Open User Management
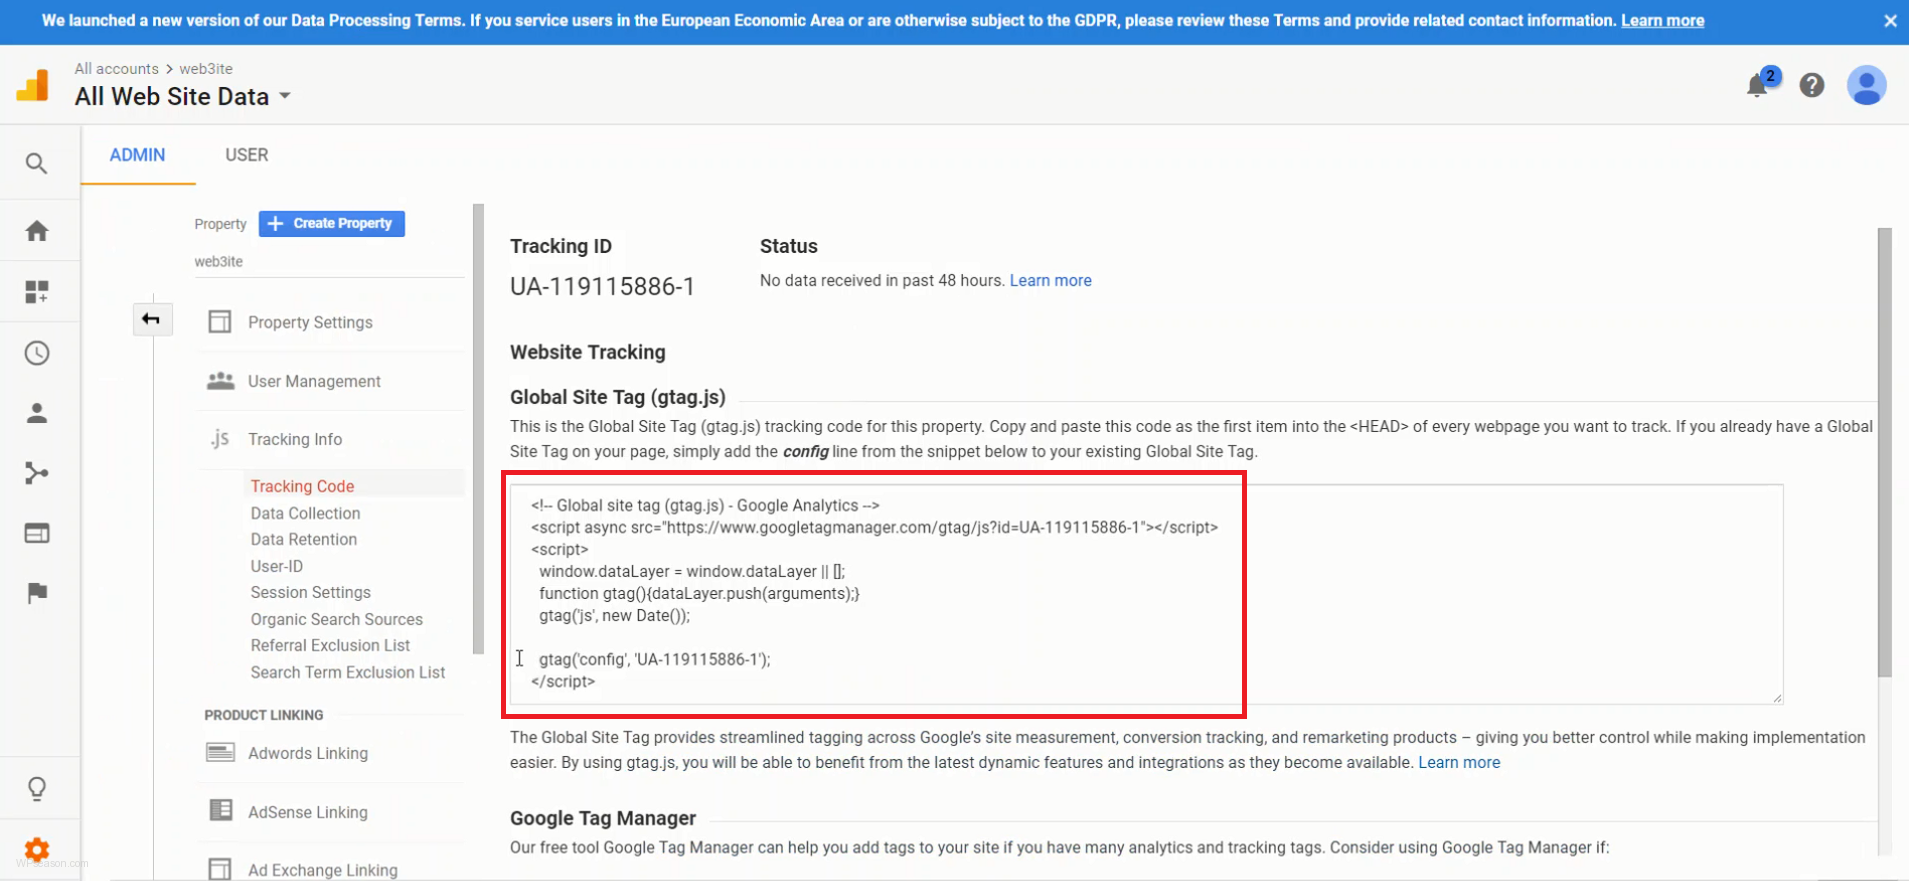This screenshot has width=1909, height=881. (x=314, y=381)
